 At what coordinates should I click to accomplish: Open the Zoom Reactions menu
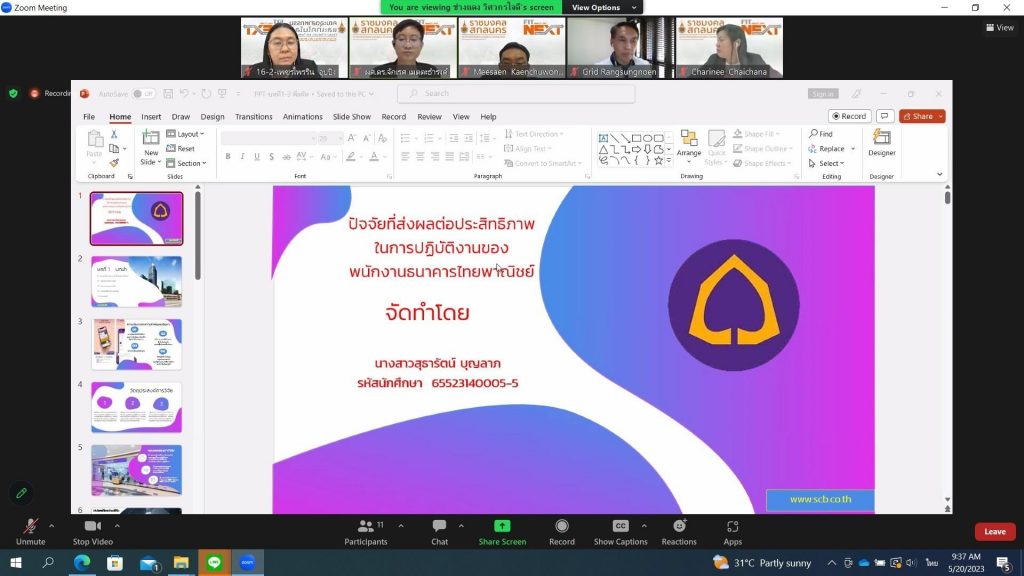[x=679, y=531]
